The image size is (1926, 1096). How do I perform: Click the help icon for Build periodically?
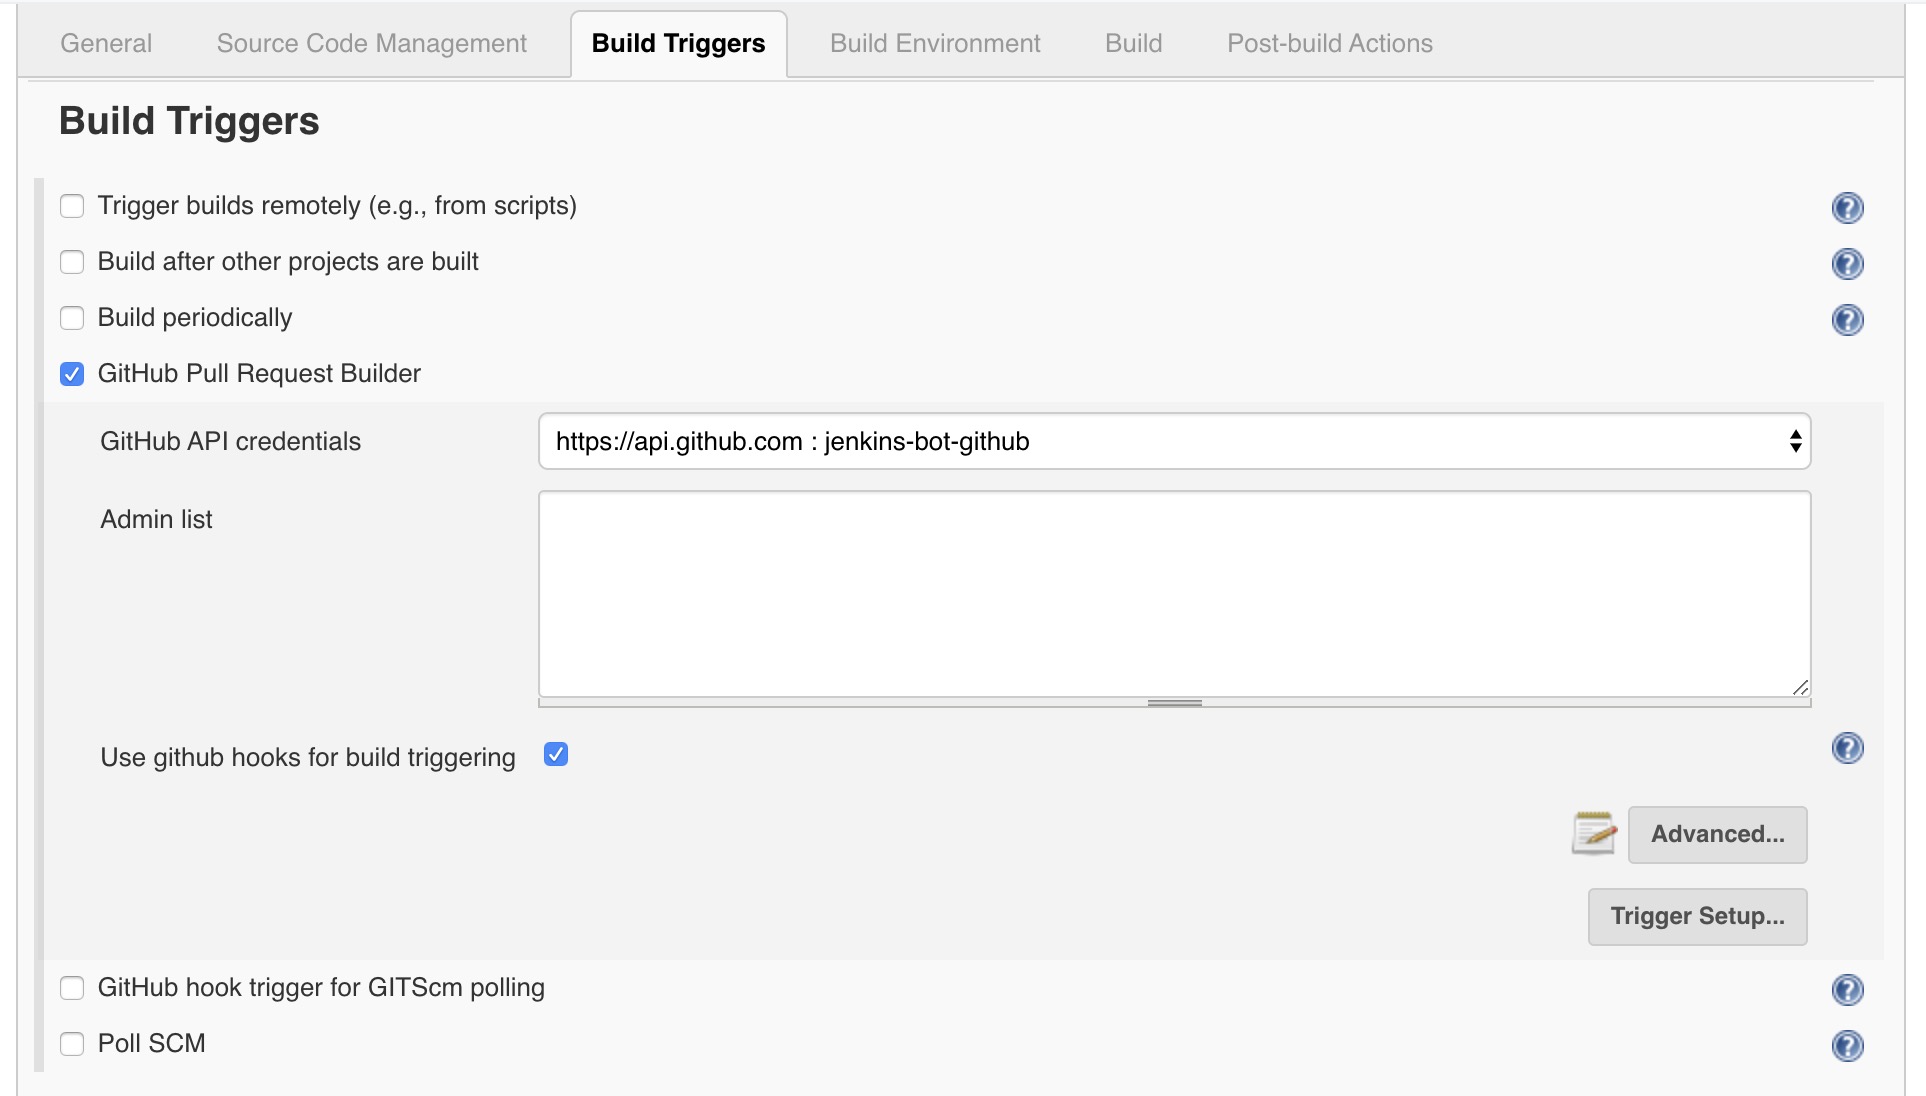click(1848, 319)
